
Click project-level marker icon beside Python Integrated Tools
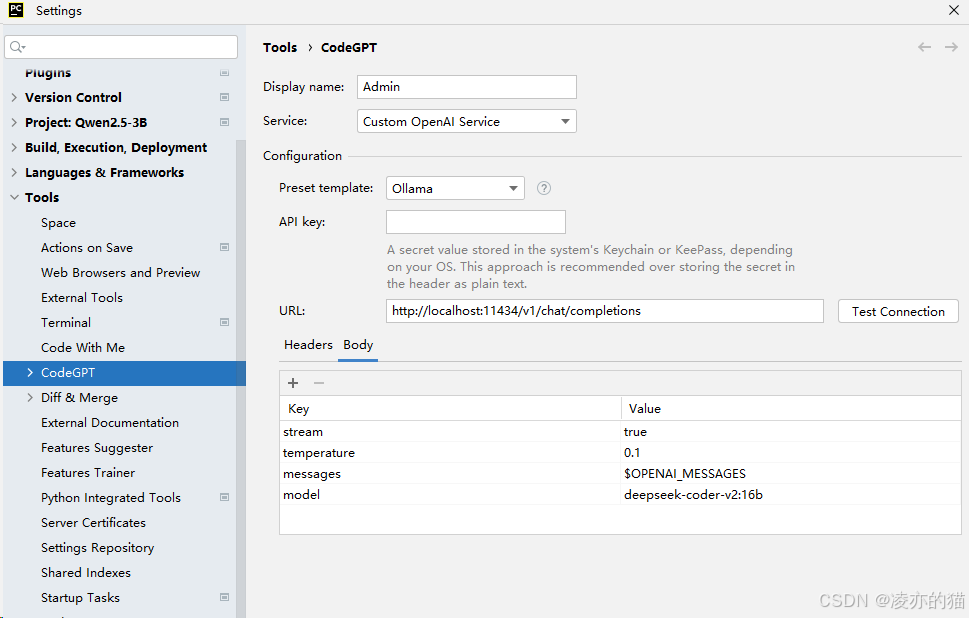pyautogui.click(x=224, y=497)
